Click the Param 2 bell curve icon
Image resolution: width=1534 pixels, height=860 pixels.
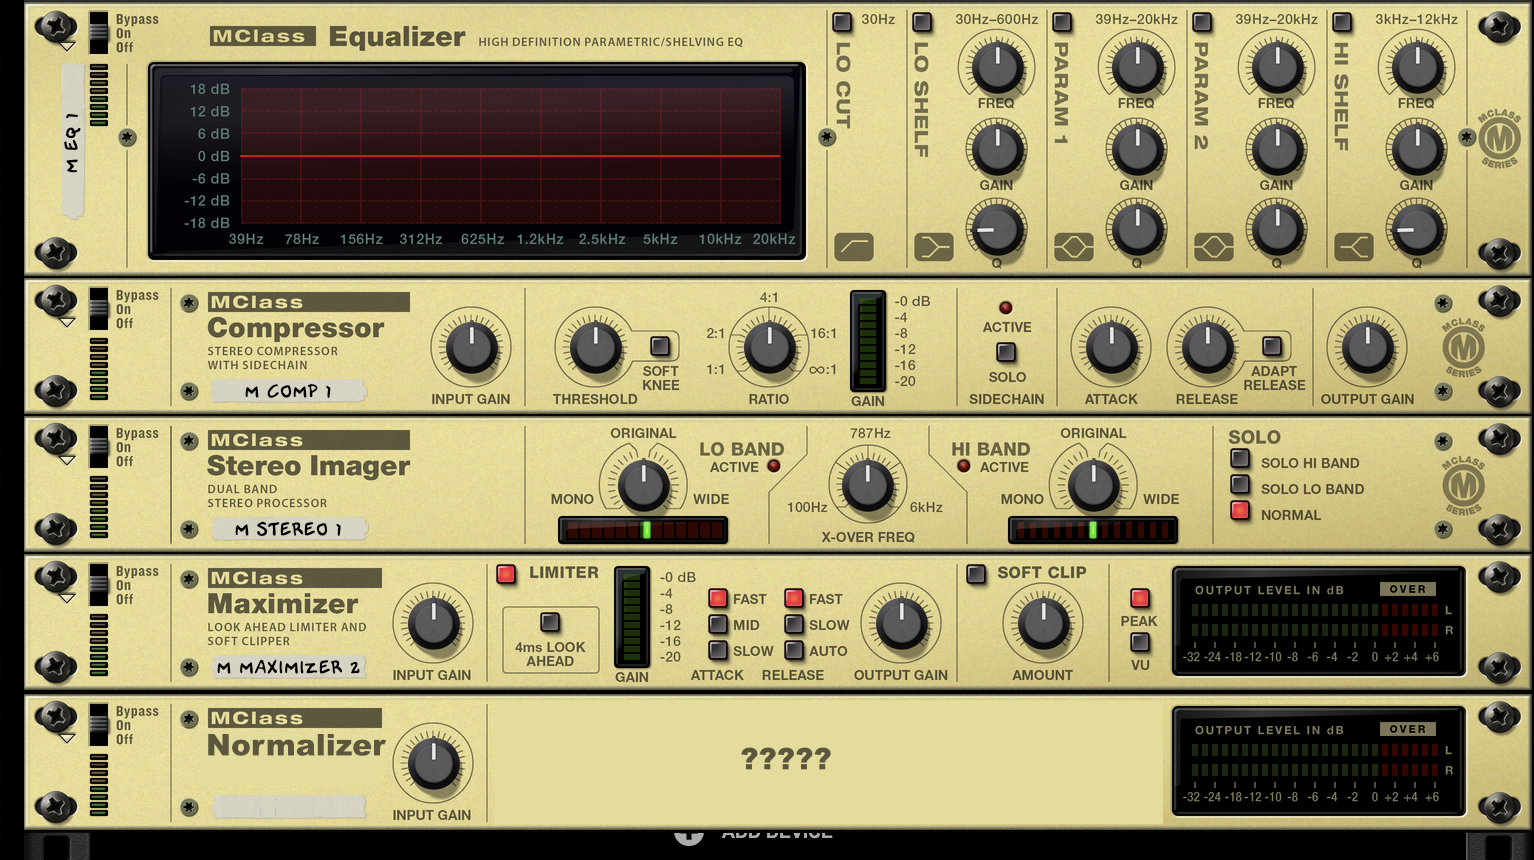tap(1213, 246)
